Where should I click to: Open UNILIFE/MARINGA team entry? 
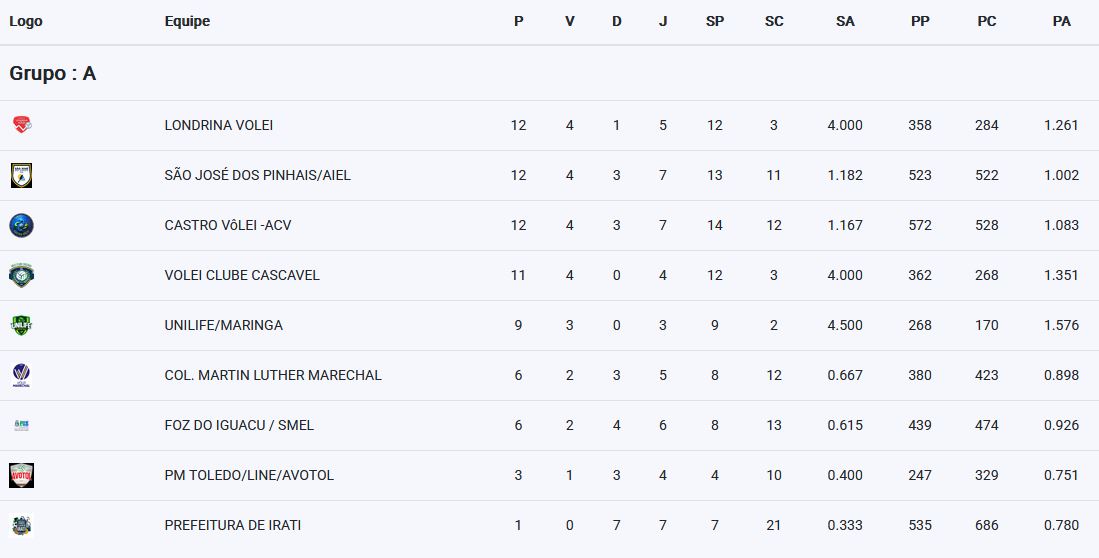224,325
